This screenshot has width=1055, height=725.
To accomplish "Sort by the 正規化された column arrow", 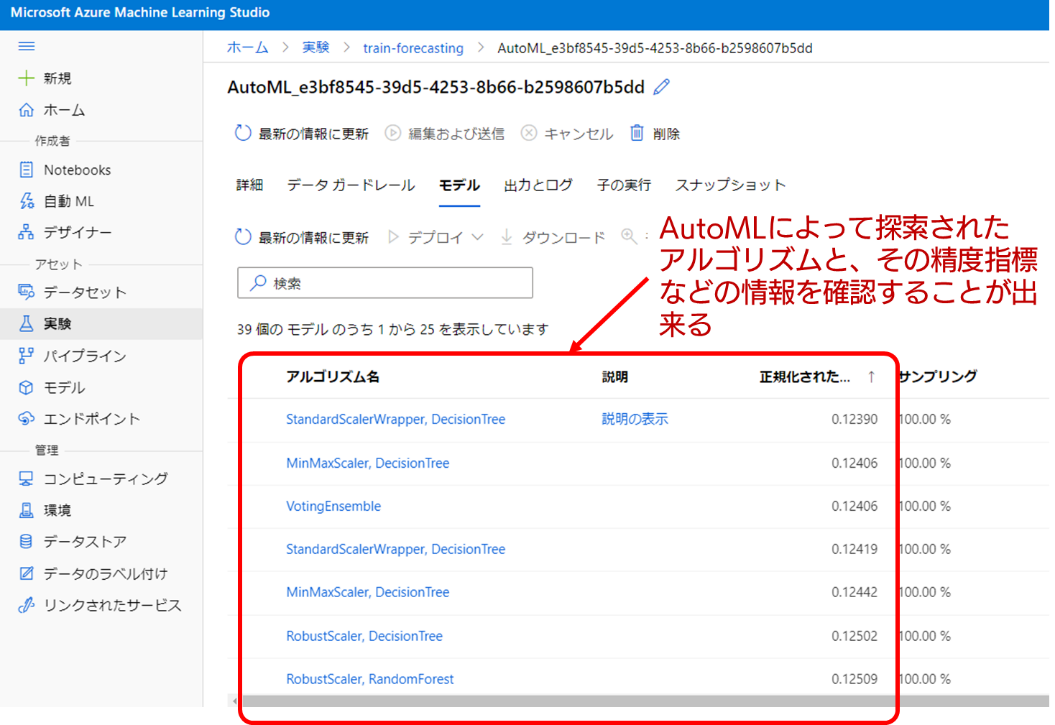I will coord(871,377).
